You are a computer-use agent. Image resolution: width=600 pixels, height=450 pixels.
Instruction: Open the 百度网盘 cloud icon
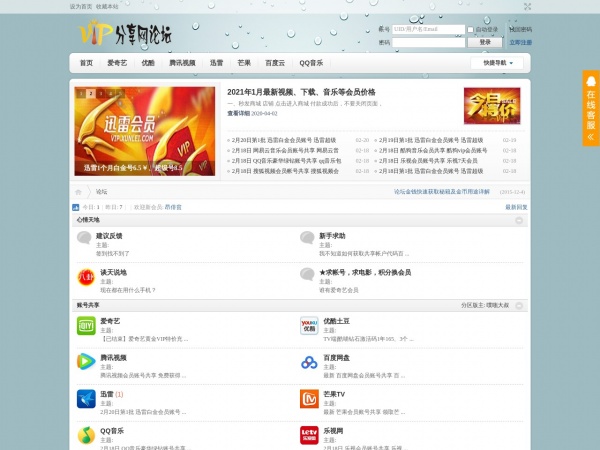309,362
